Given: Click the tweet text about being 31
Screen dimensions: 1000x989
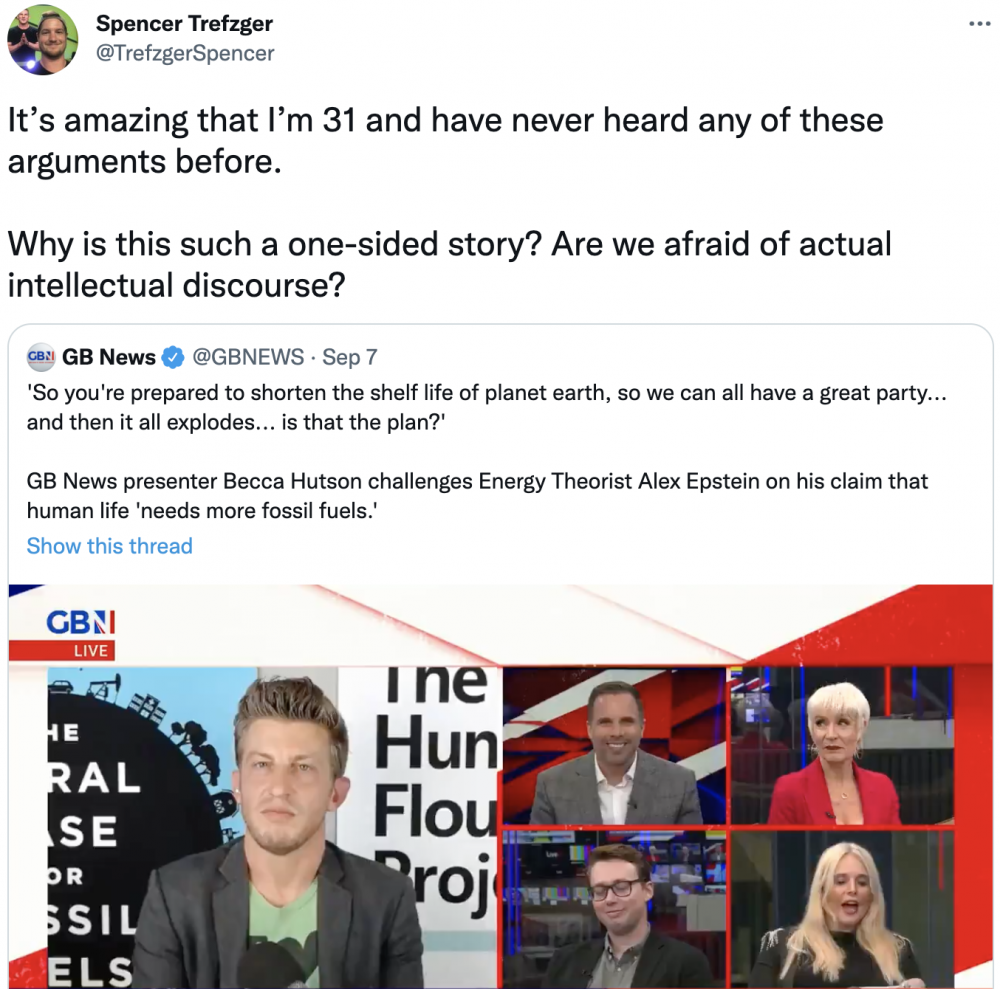Looking at the screenshot, I should point(445,140).
